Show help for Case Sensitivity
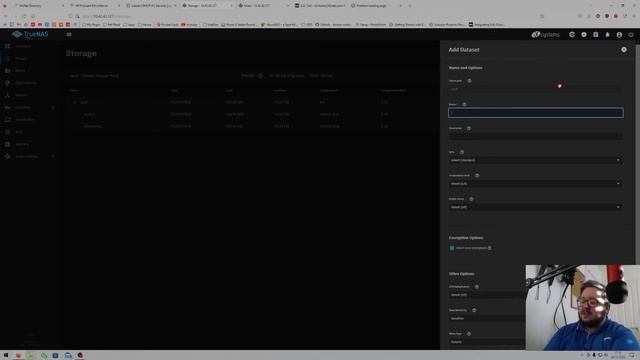This screenshot has height=360, width=640. point(474,310)
